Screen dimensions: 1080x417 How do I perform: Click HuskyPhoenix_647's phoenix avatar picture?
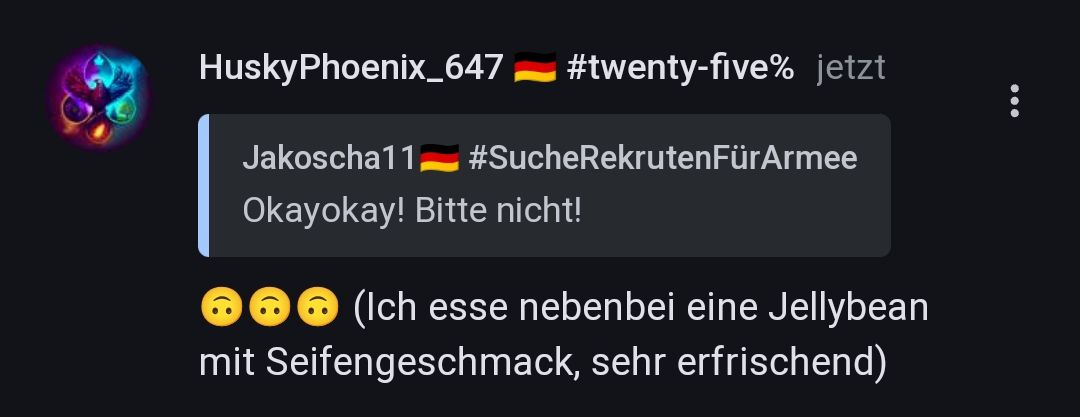click(98, 97)
